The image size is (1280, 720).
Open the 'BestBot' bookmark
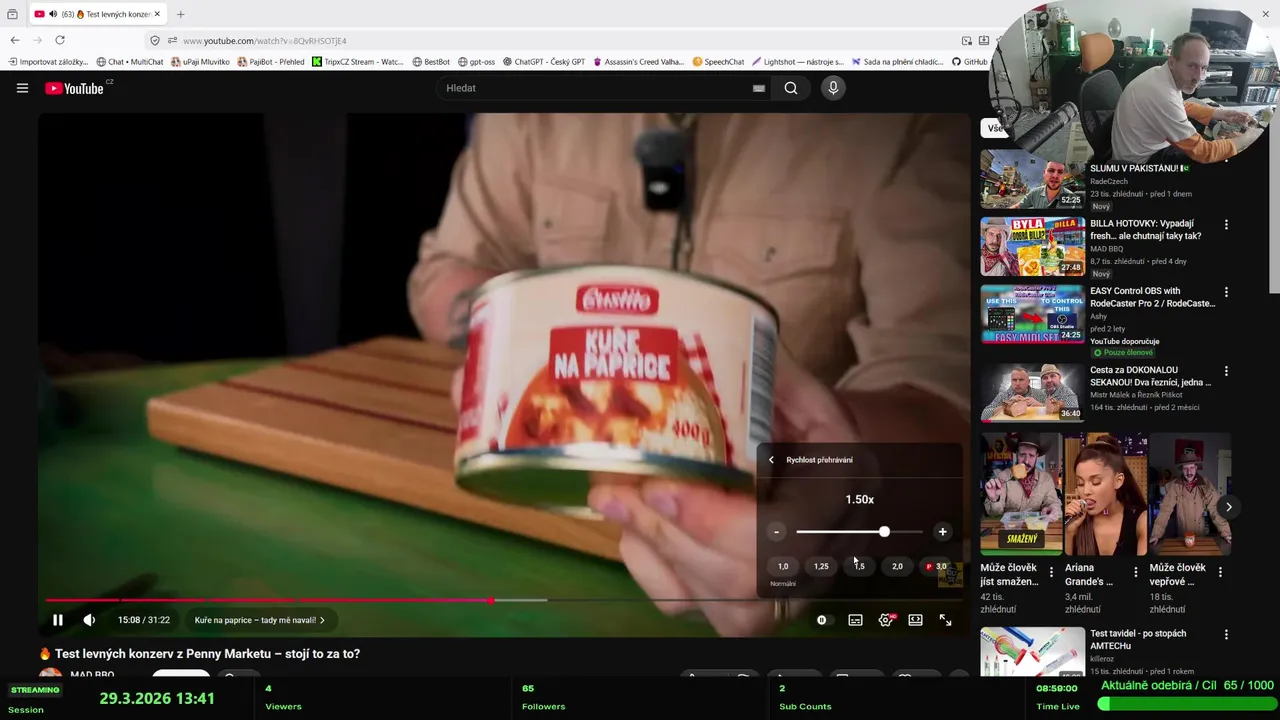pos(430,62)
